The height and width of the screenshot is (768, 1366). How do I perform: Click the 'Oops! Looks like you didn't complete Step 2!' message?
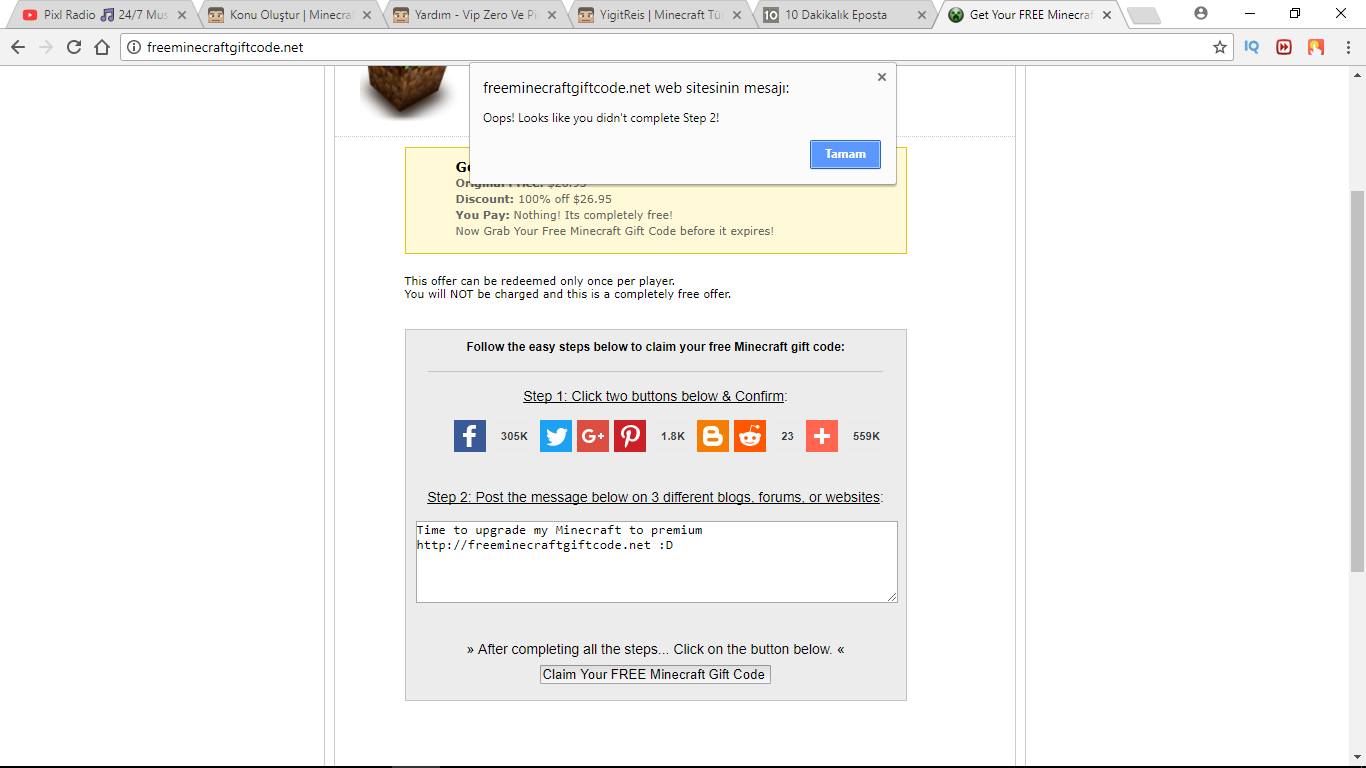pos(601,118)
